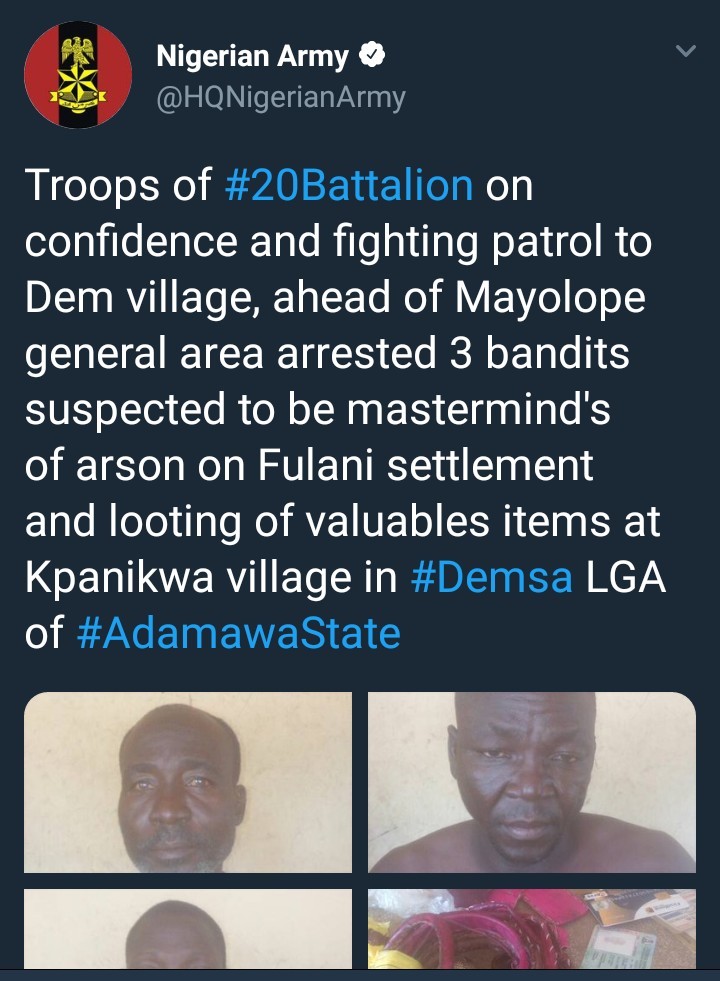Expand the tweet options chevron

click(685, 51)
